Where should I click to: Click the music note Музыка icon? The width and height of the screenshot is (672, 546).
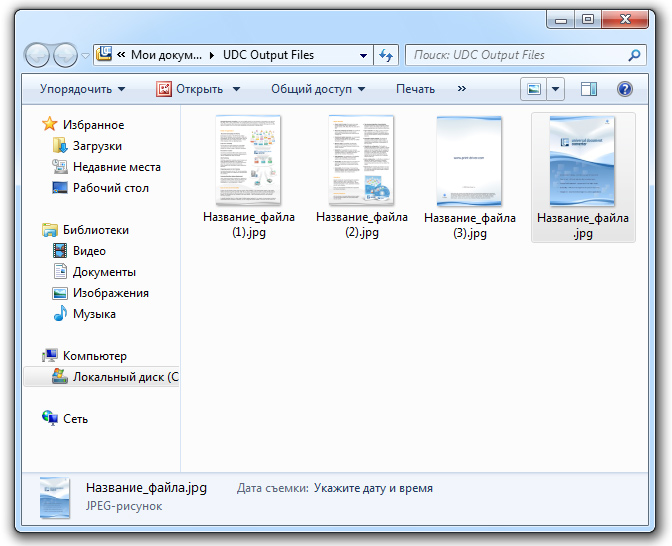coord(60,313)
